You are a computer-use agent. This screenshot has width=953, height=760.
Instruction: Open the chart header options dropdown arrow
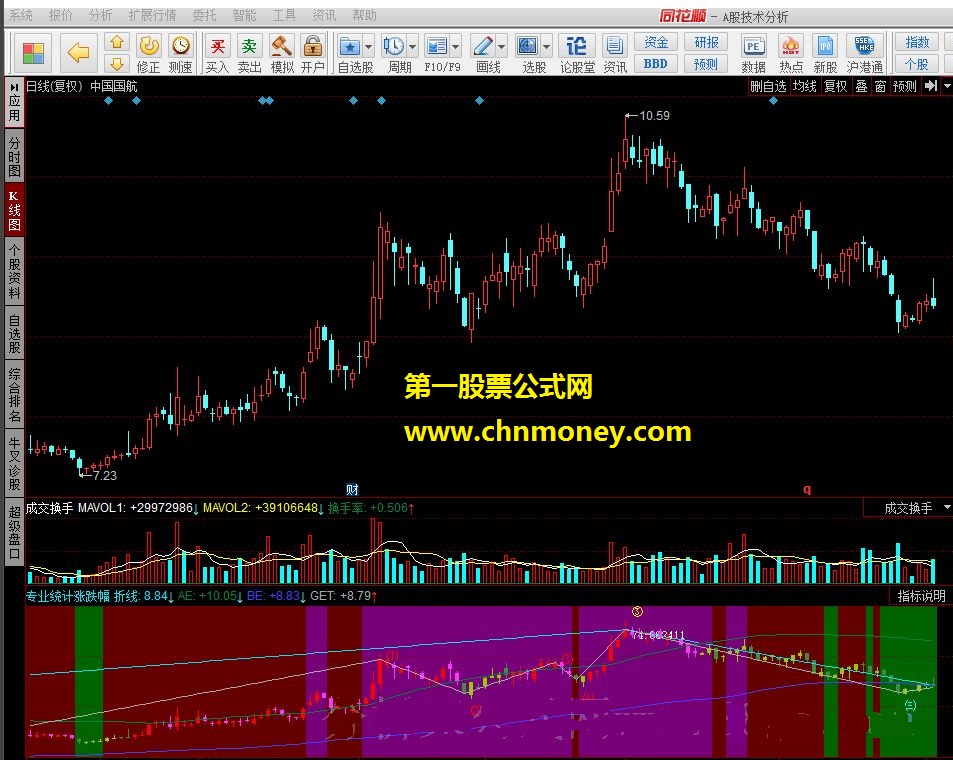[947, 86]
